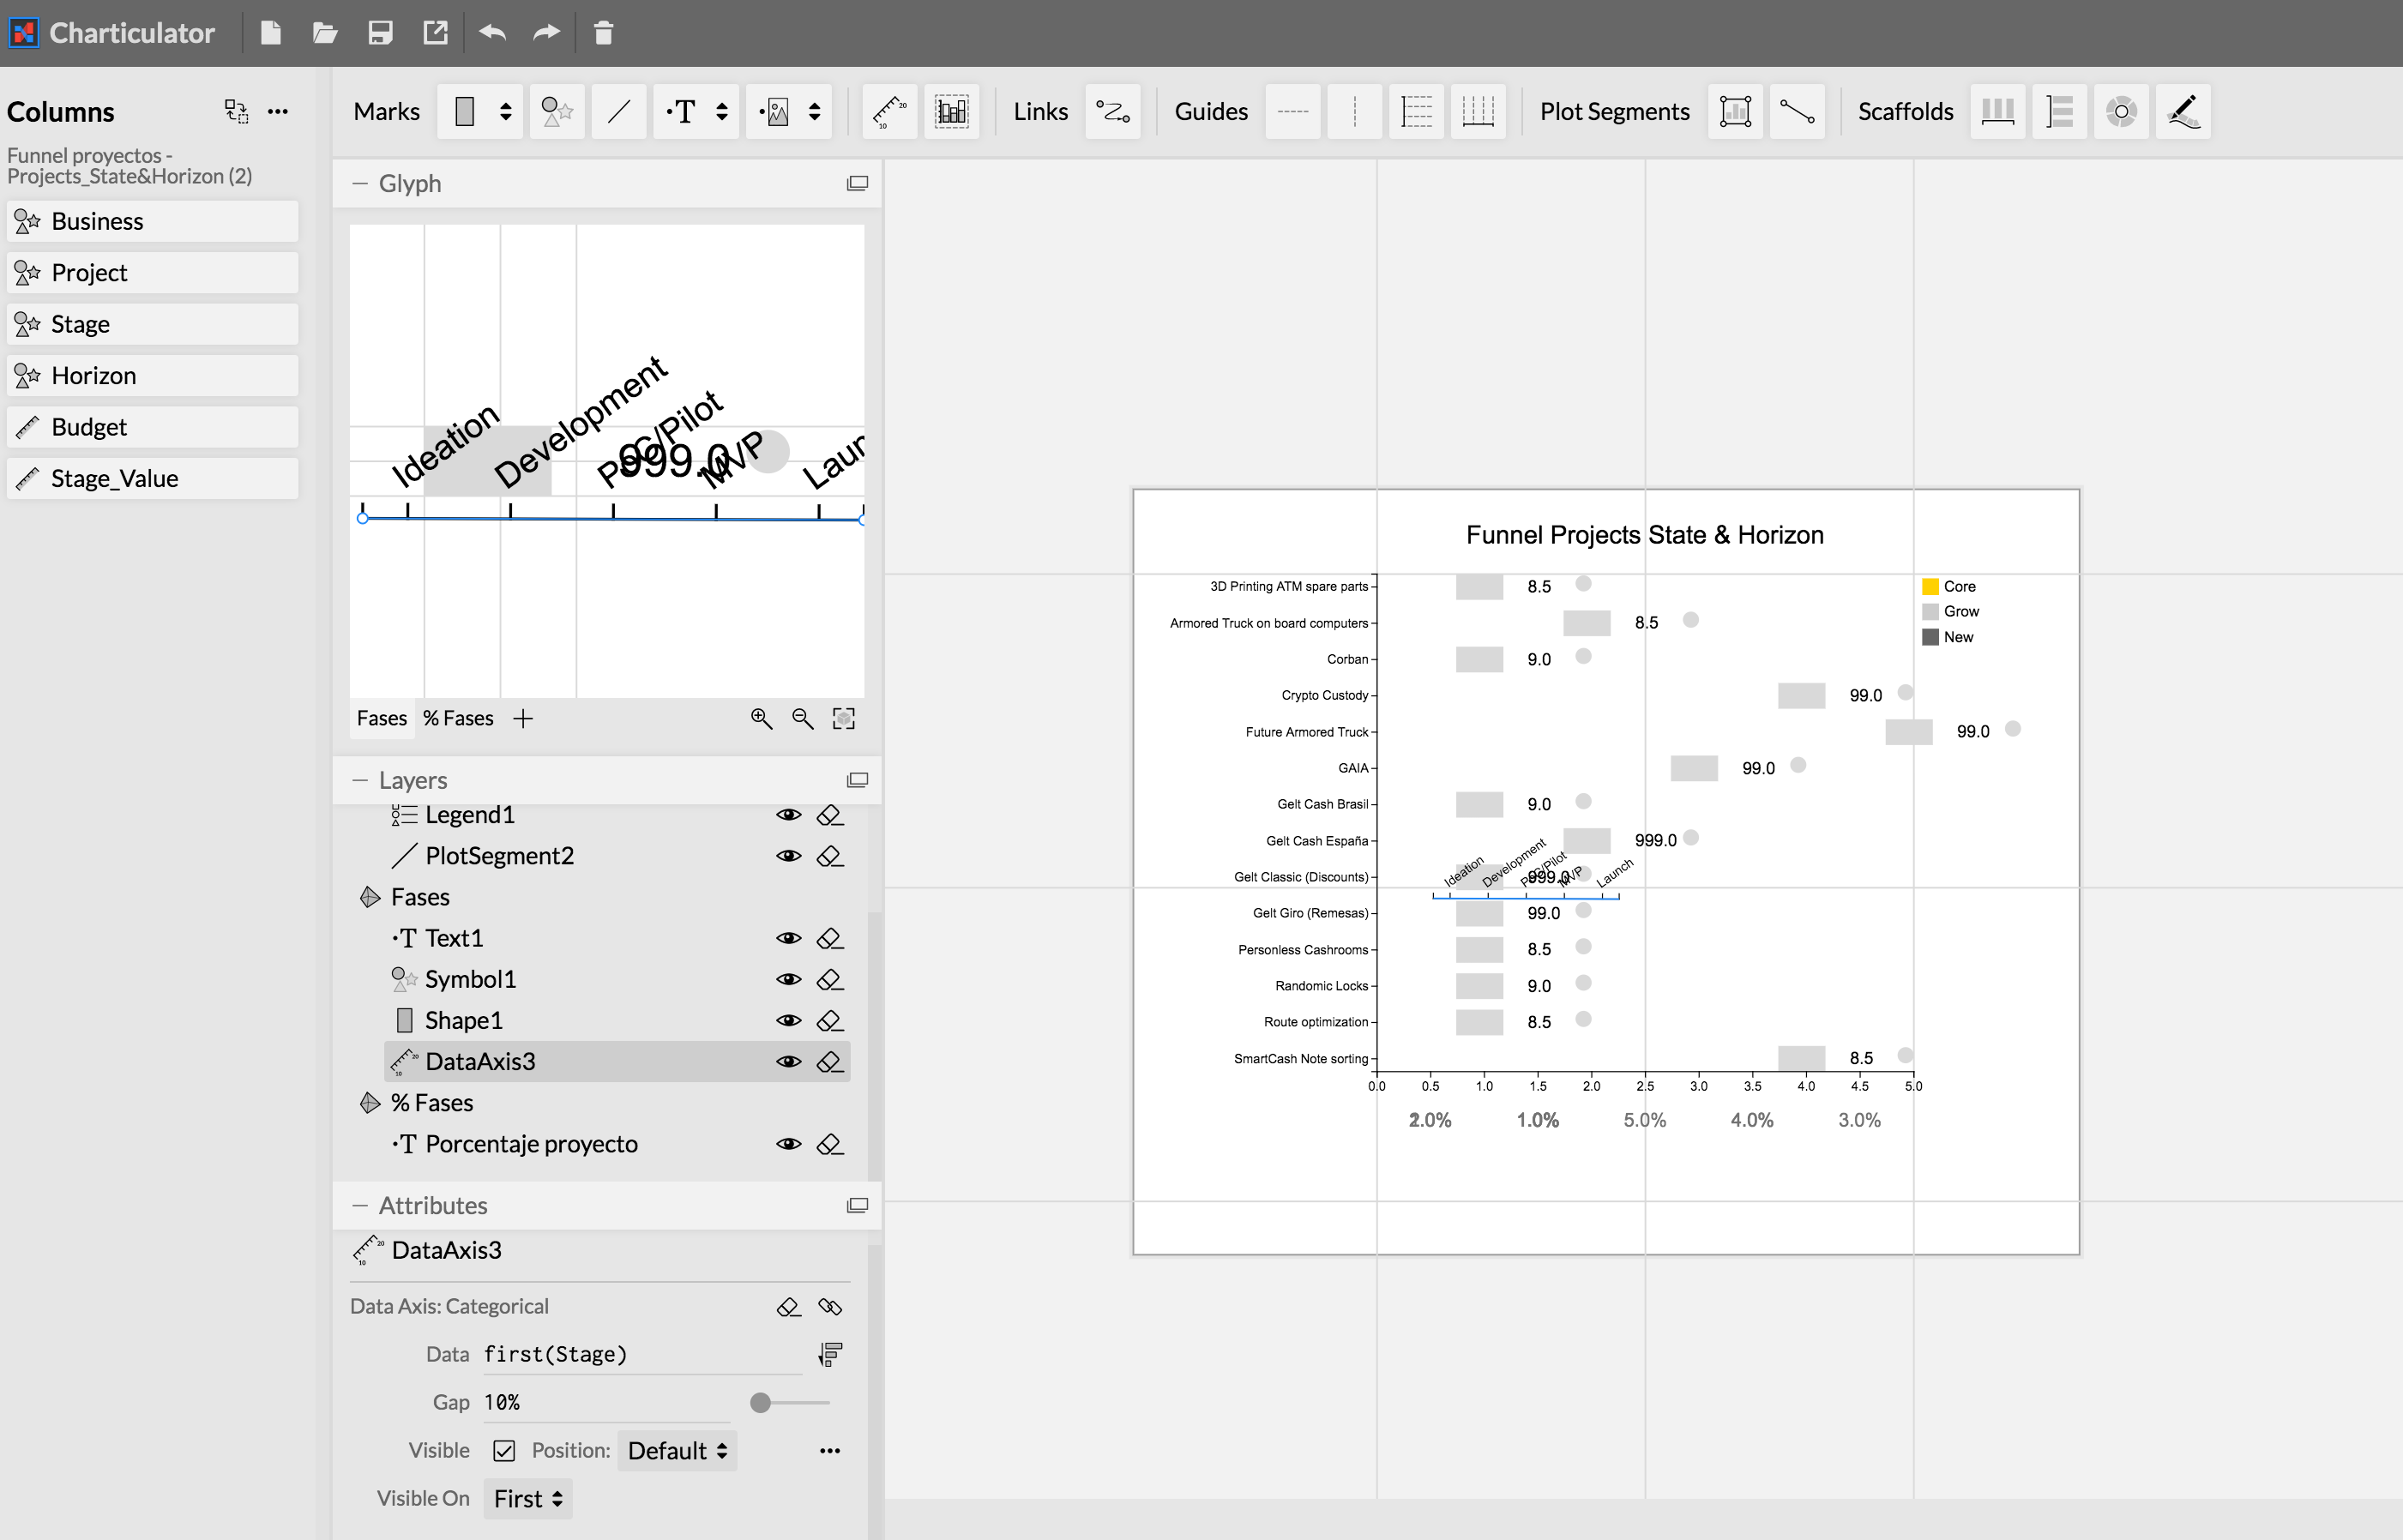This screenshot has width=2403, height=1540.
Task: Toggle visibility of the Legend1 layer
Action: (788, 814)
